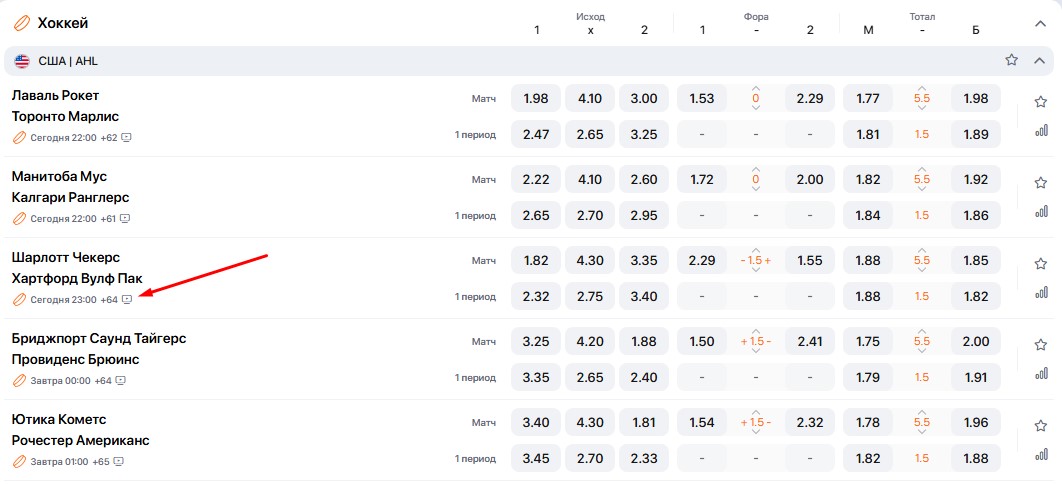Bet on Лаваль Рокет match win at 1.98

coord(536,99)
